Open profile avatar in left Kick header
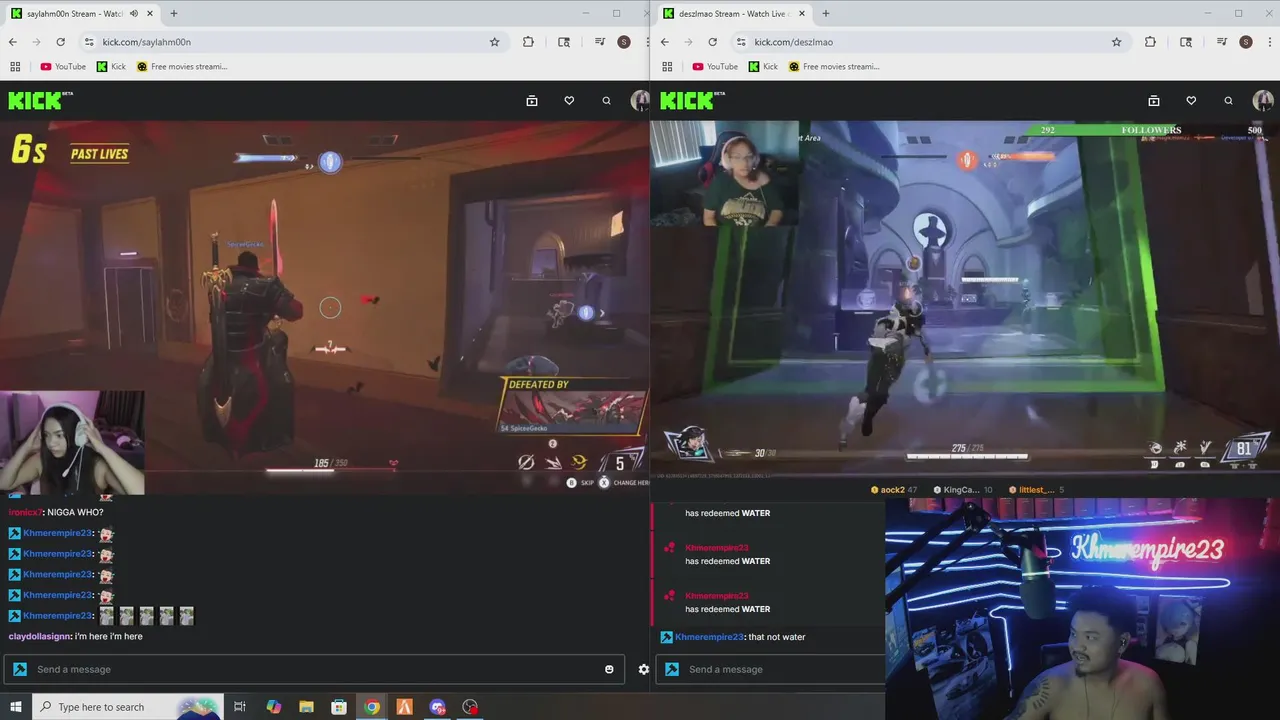1280x720 pixels. (x=640, y=100)
